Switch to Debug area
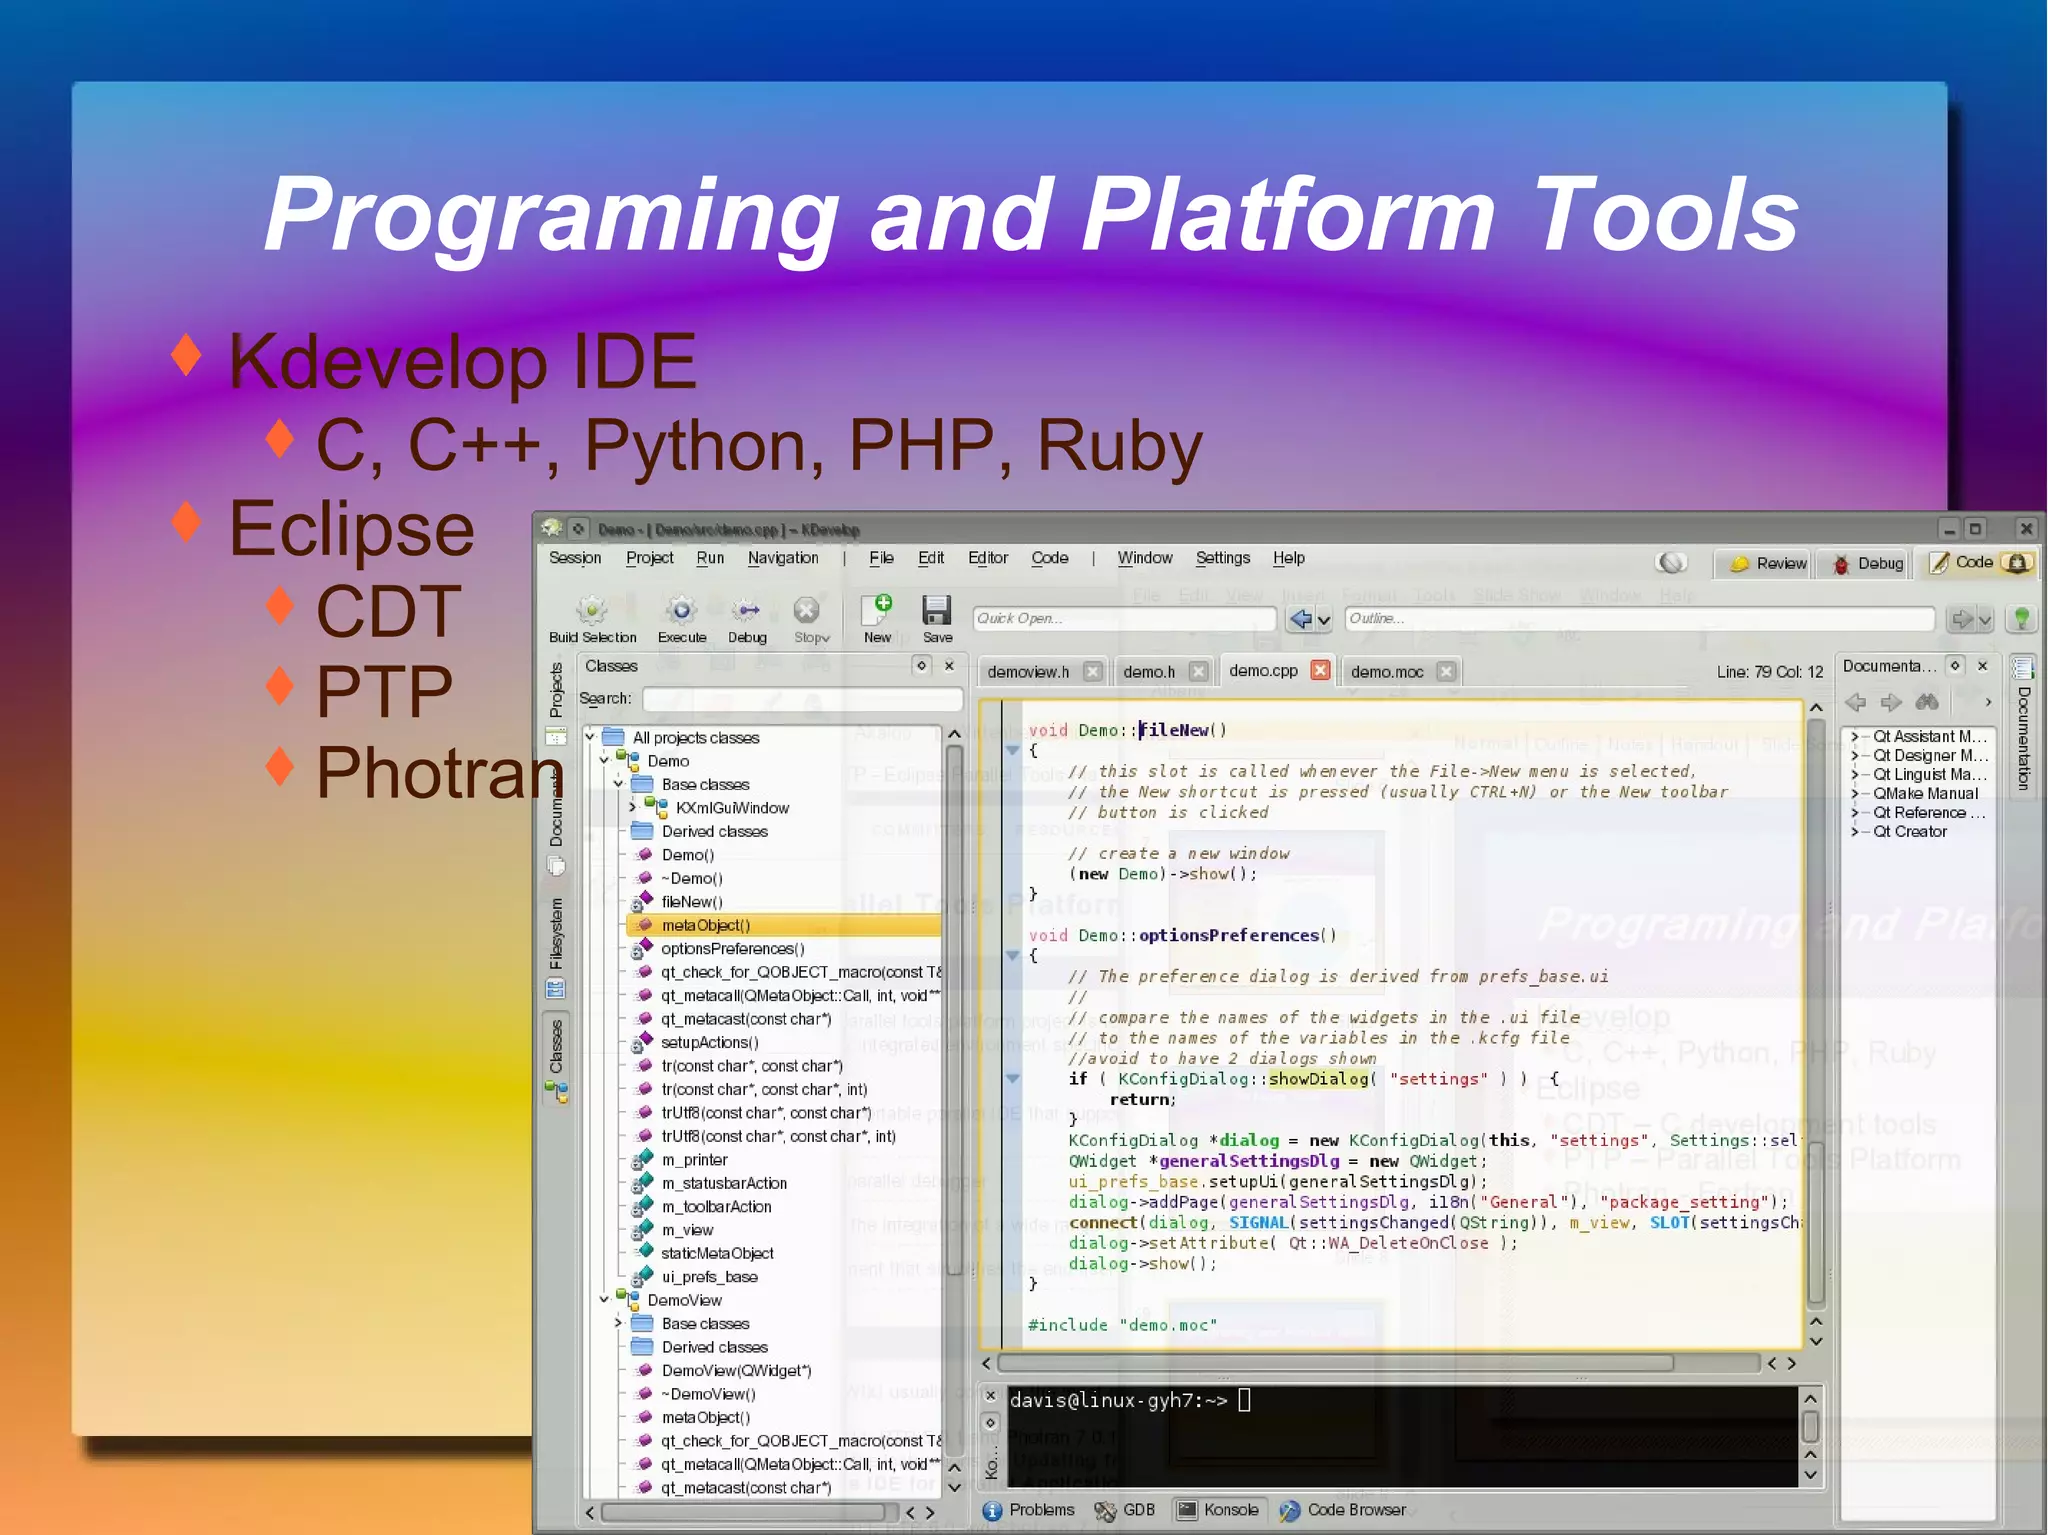 (x=1868, y=564)
